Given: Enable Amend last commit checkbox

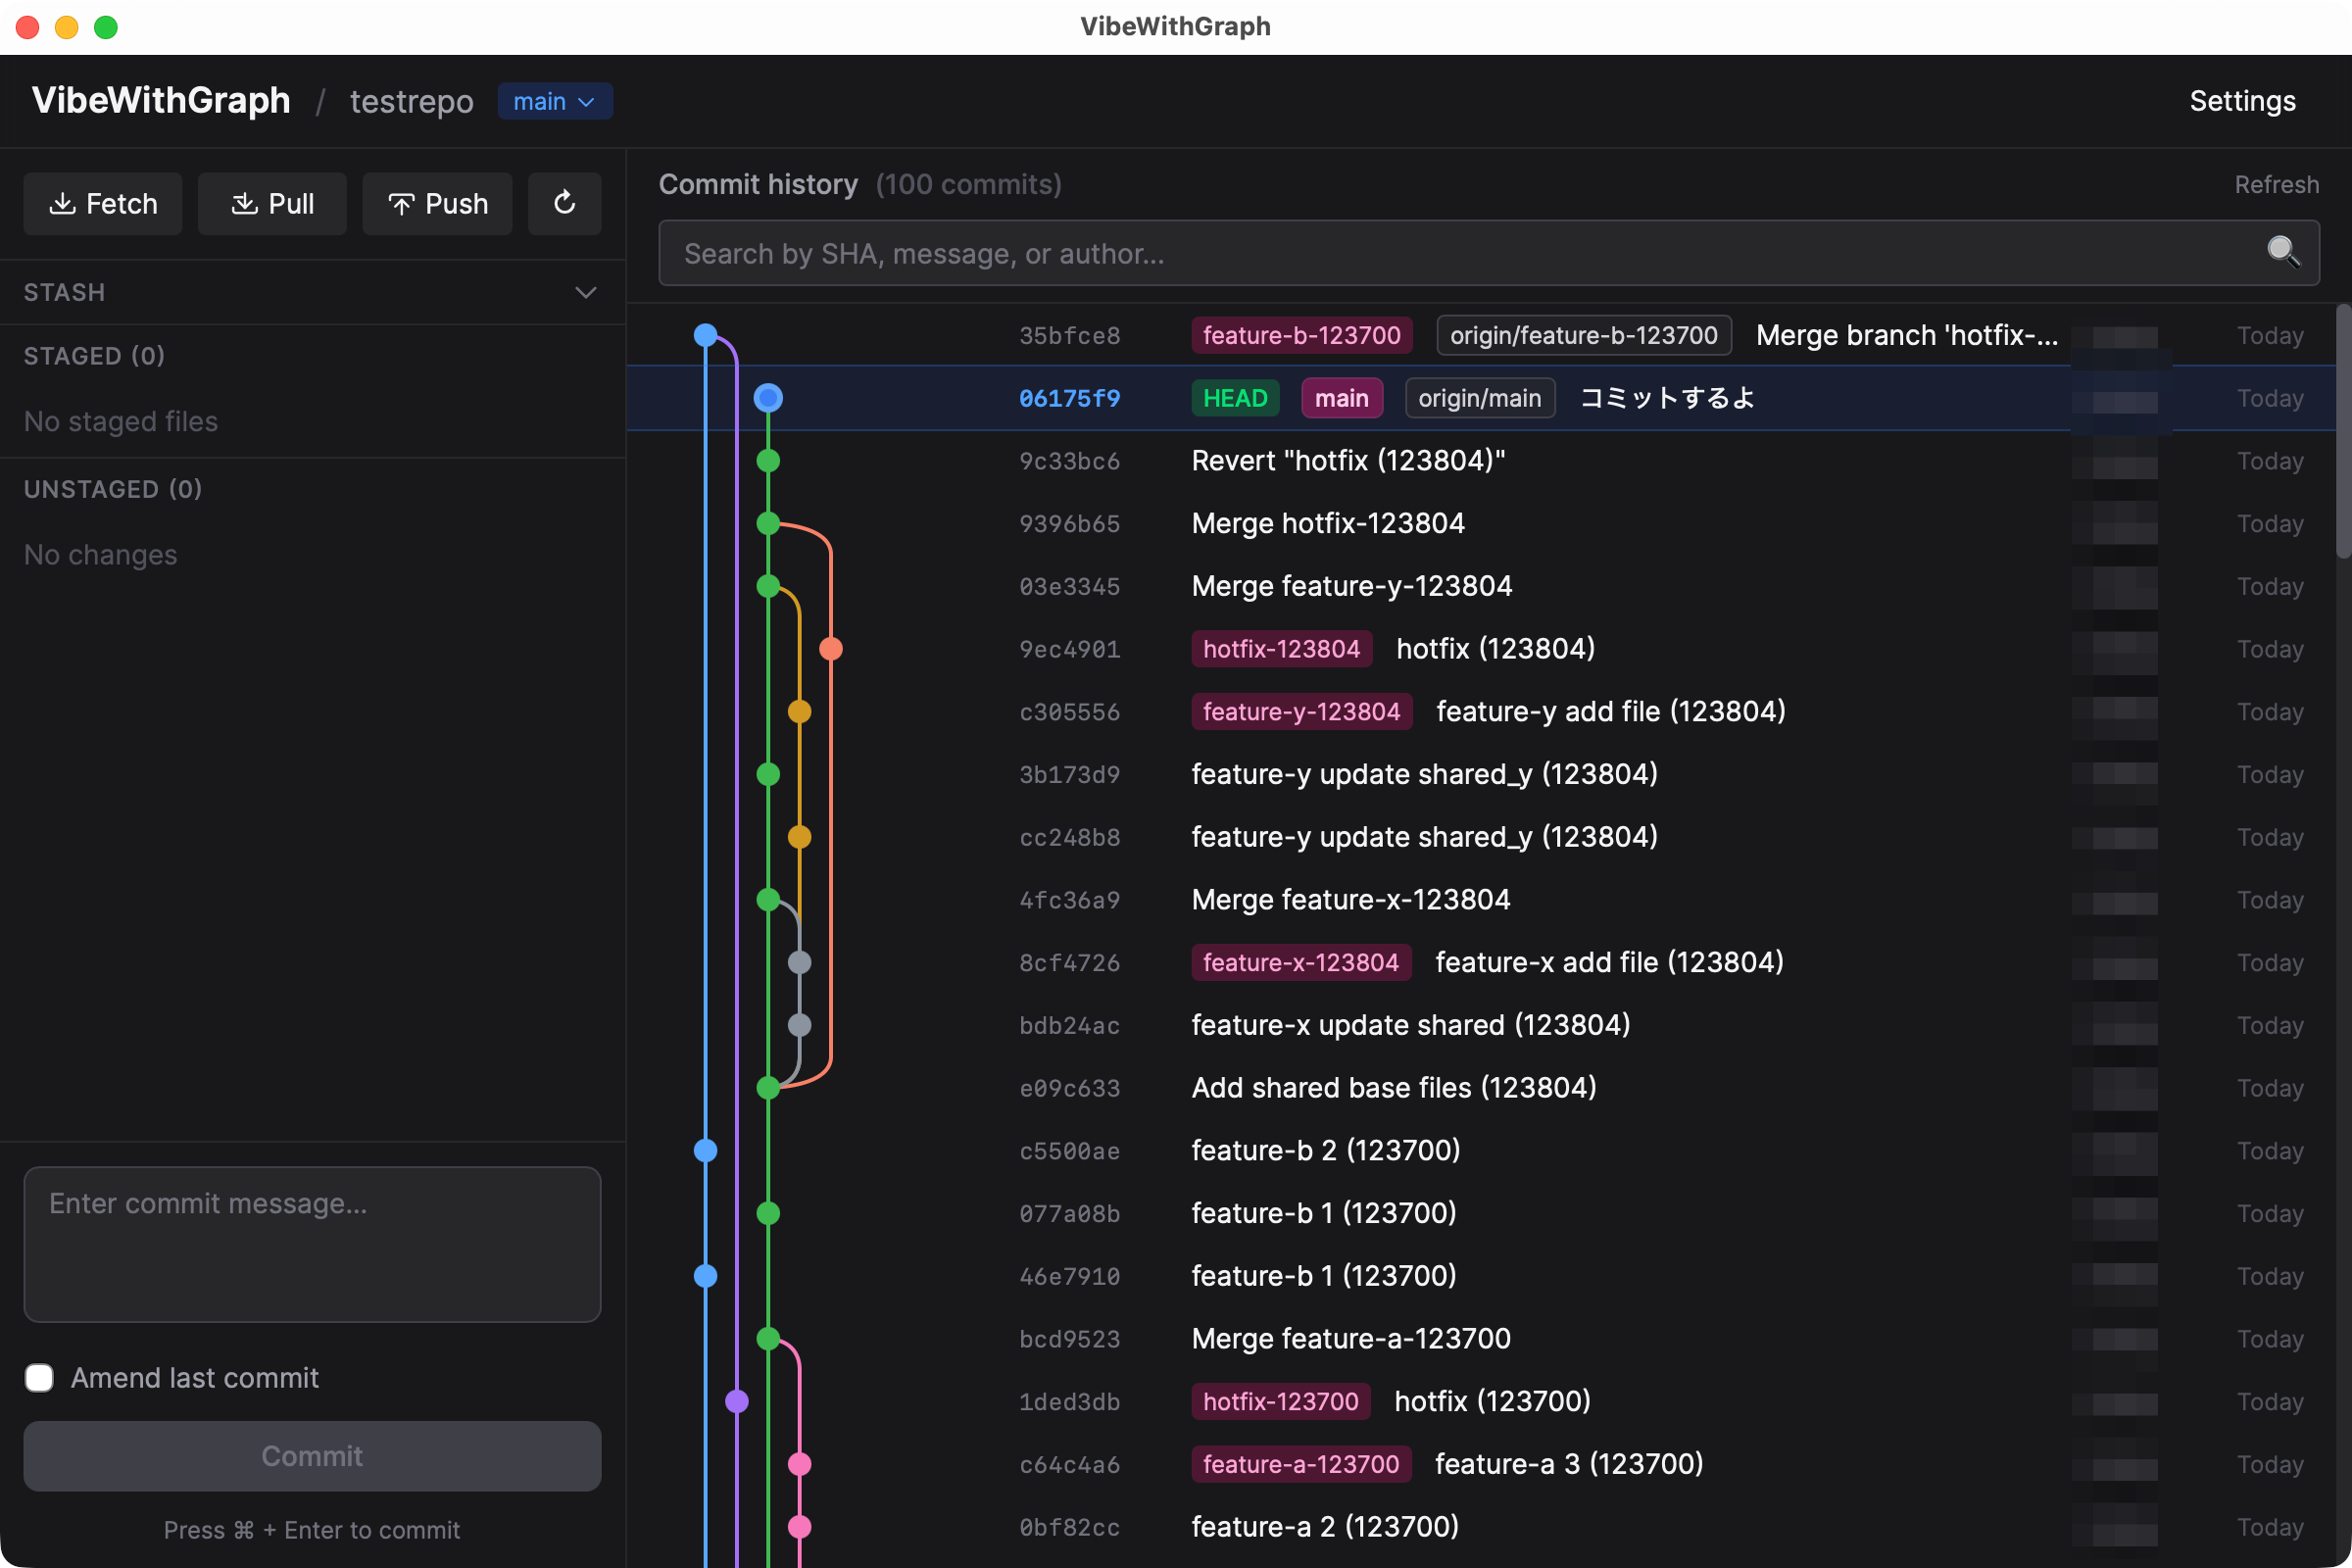Looking at the screenshot, I should (x=39, y=1378).
